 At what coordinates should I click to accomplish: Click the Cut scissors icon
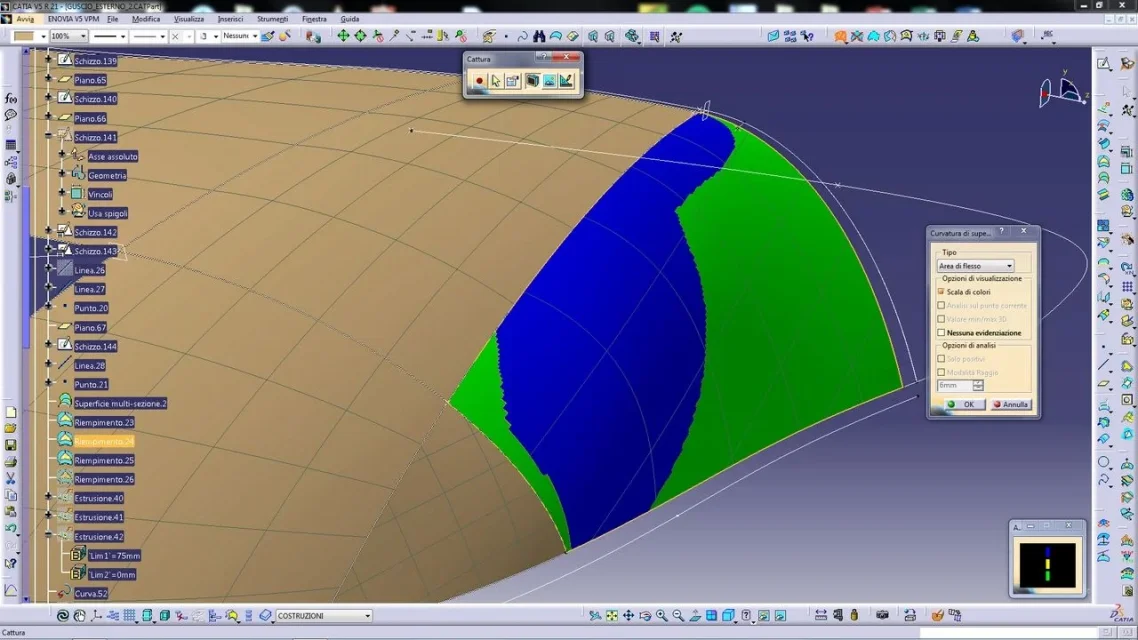[11, 479]
